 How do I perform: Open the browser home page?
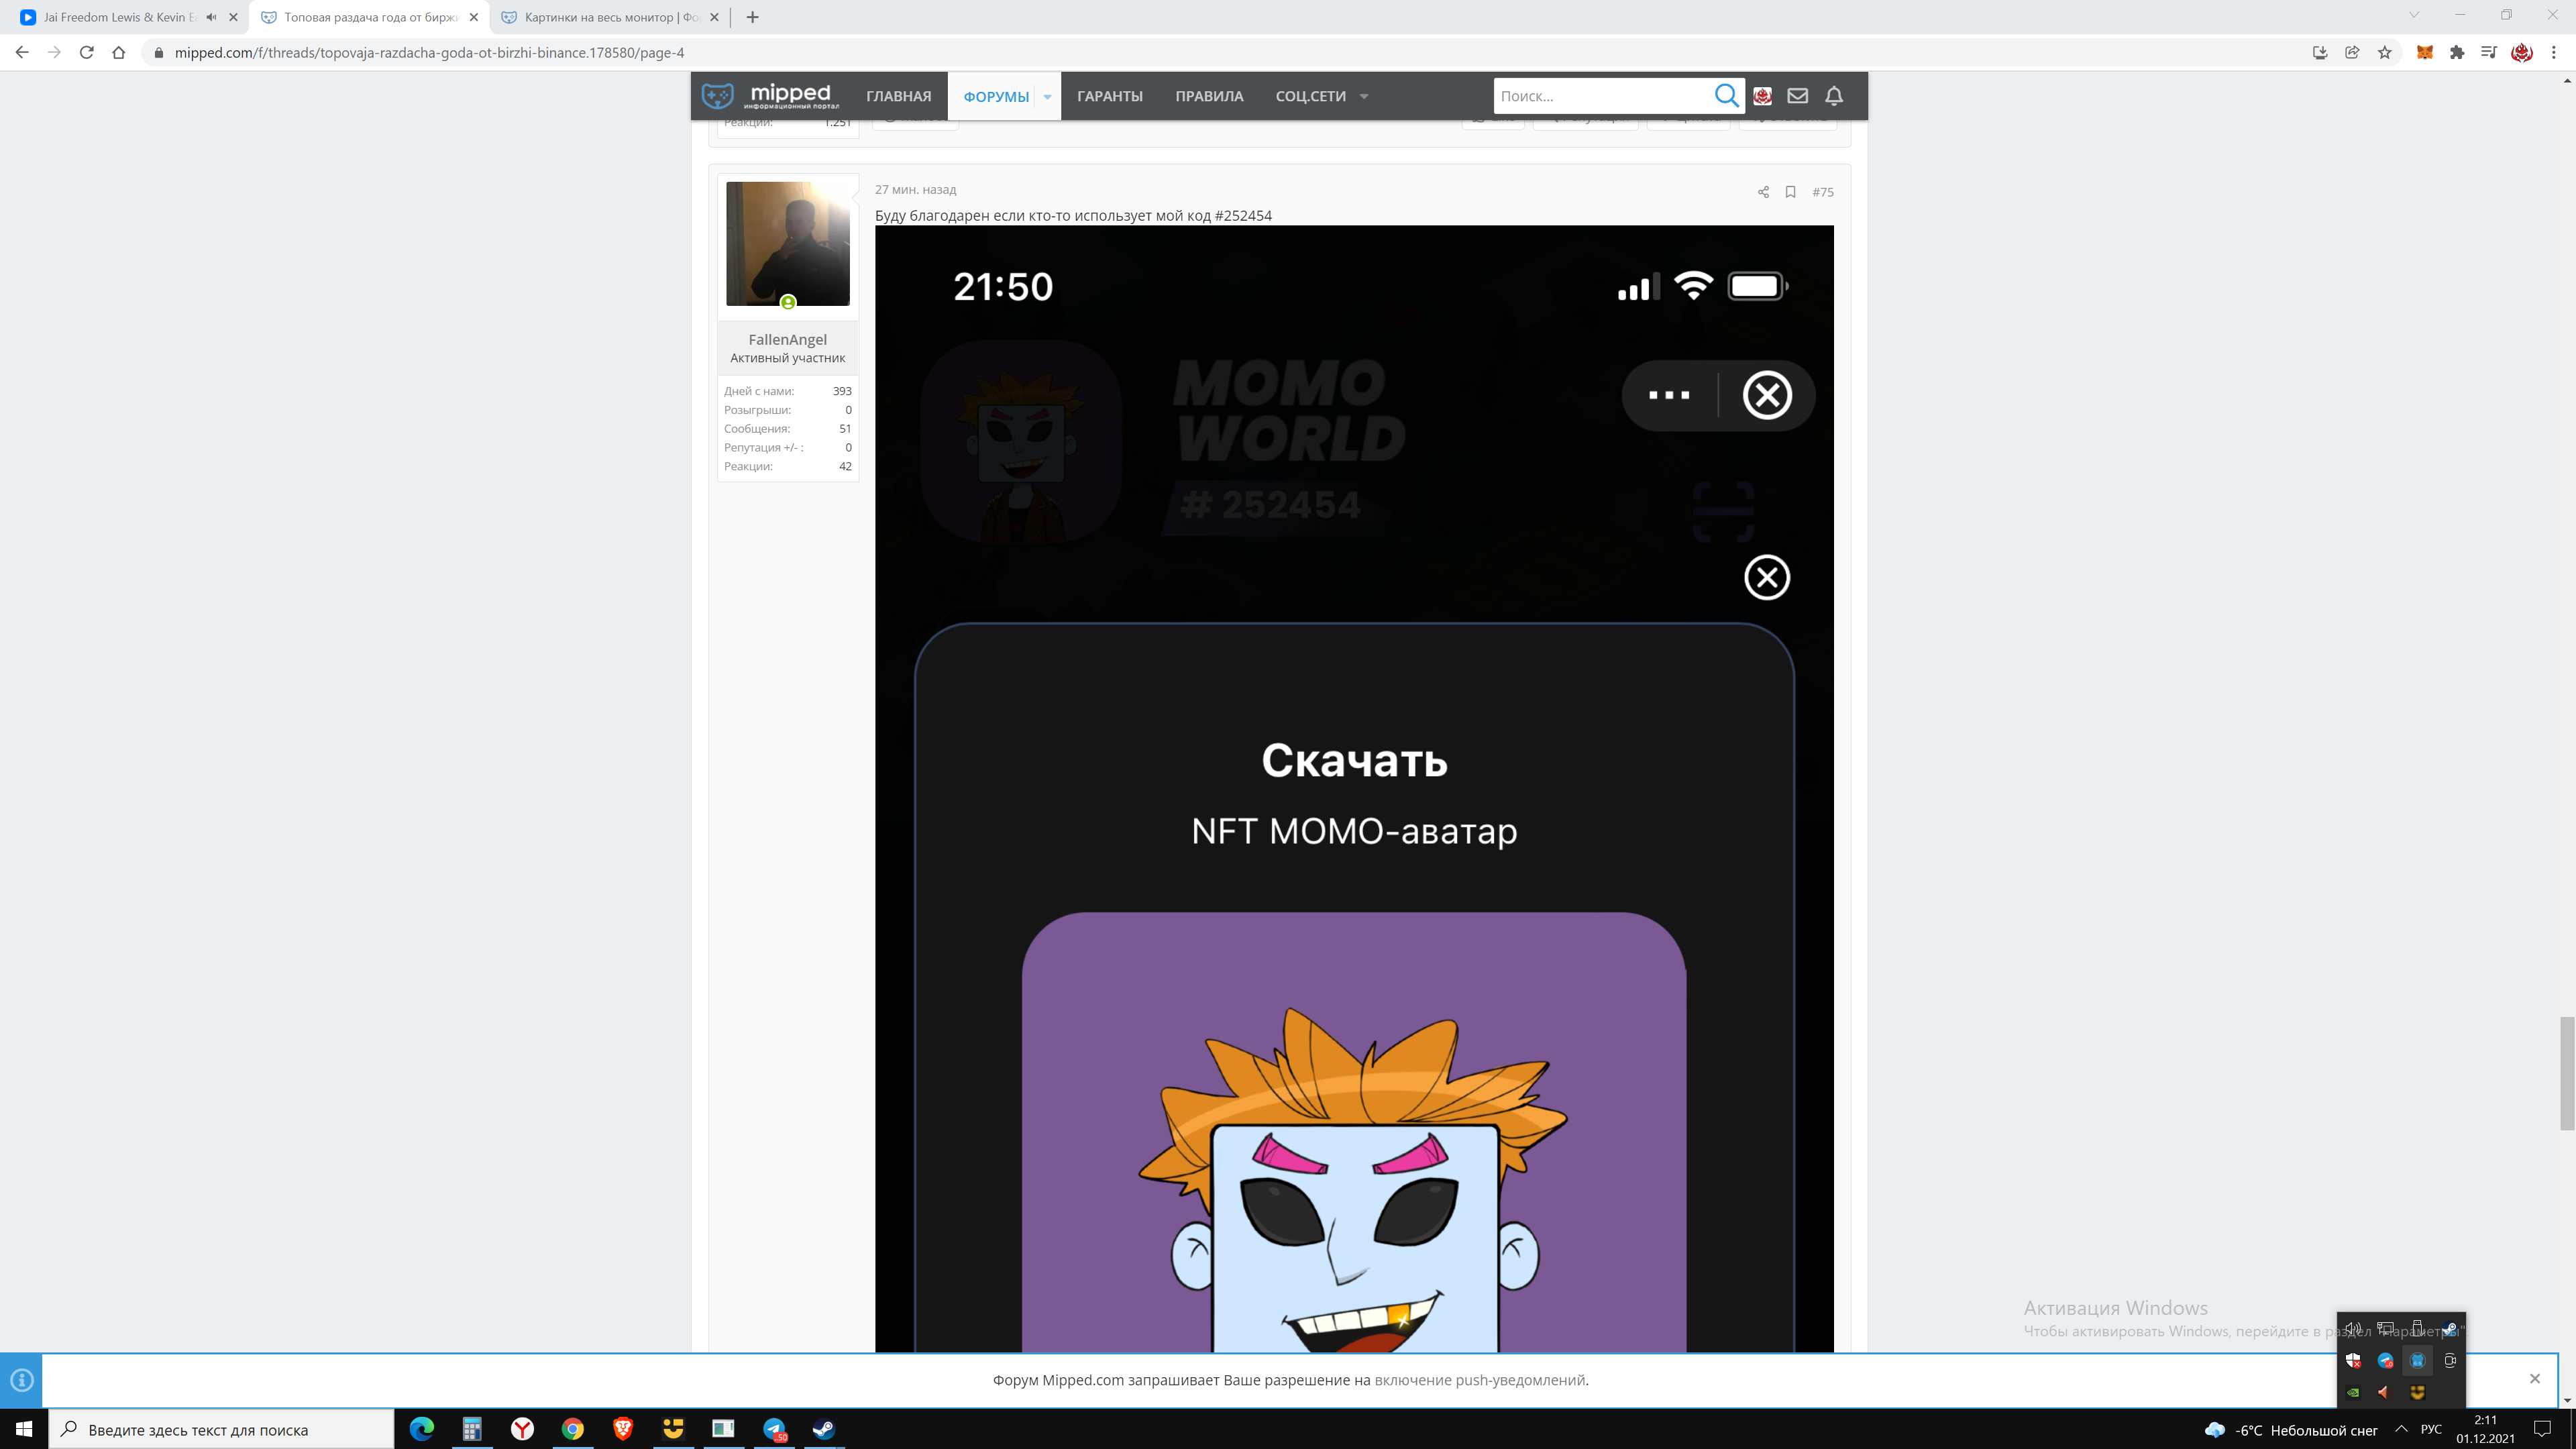[x=119, y=53]
